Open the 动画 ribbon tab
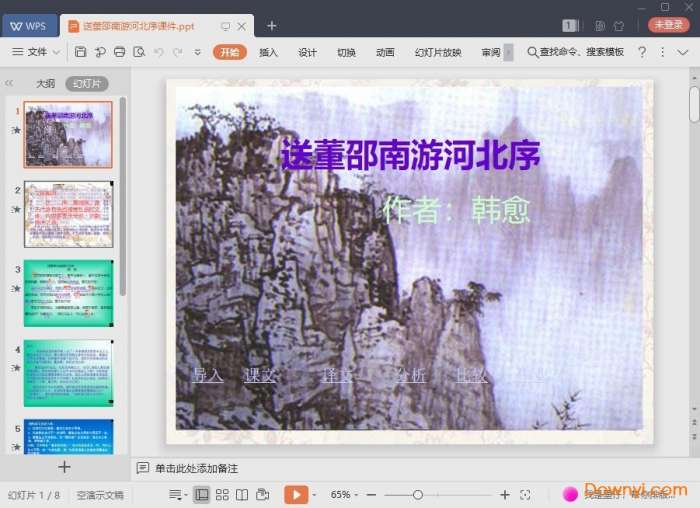700x508 pixels. click(x=385, y=52)
